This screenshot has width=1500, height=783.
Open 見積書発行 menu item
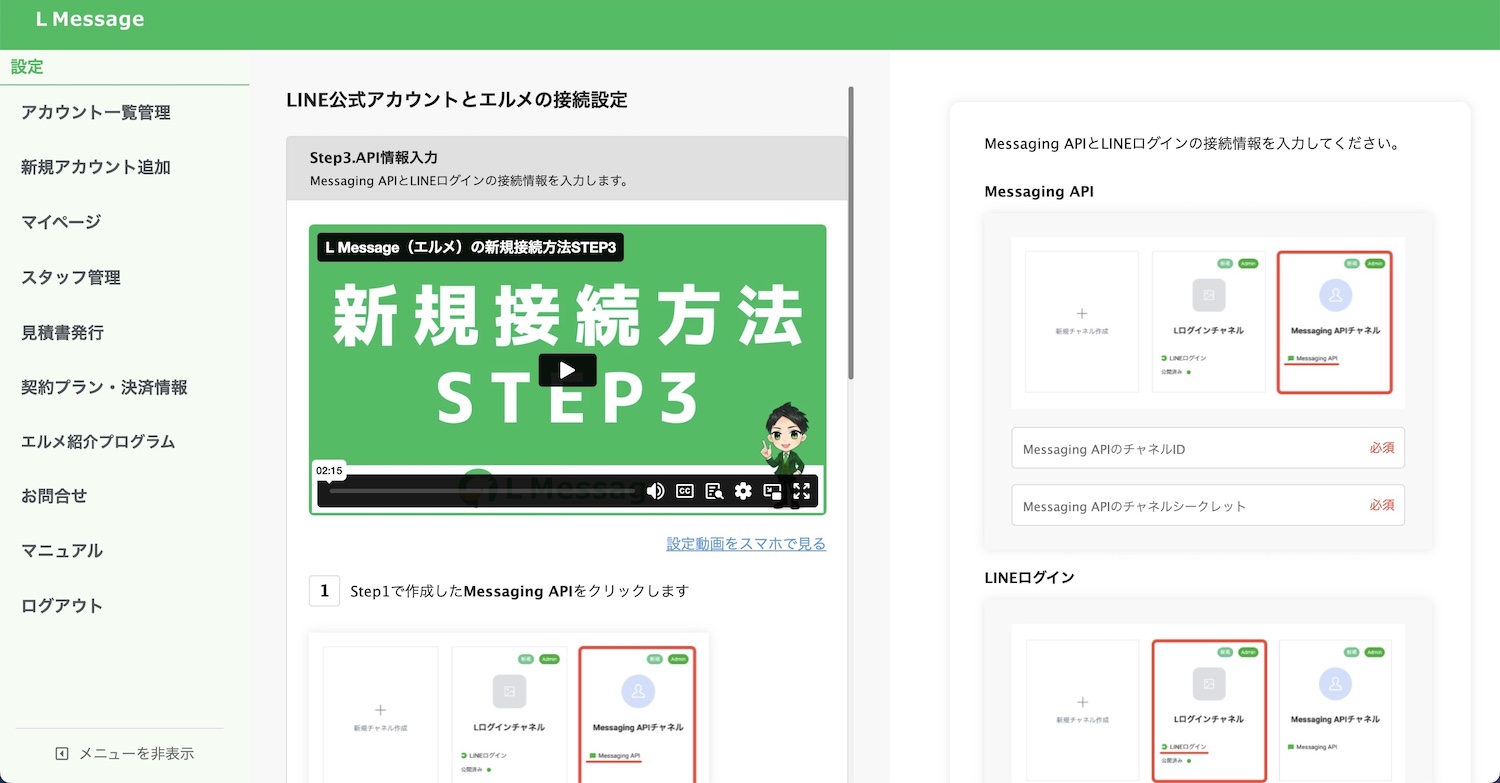point(62,332)
